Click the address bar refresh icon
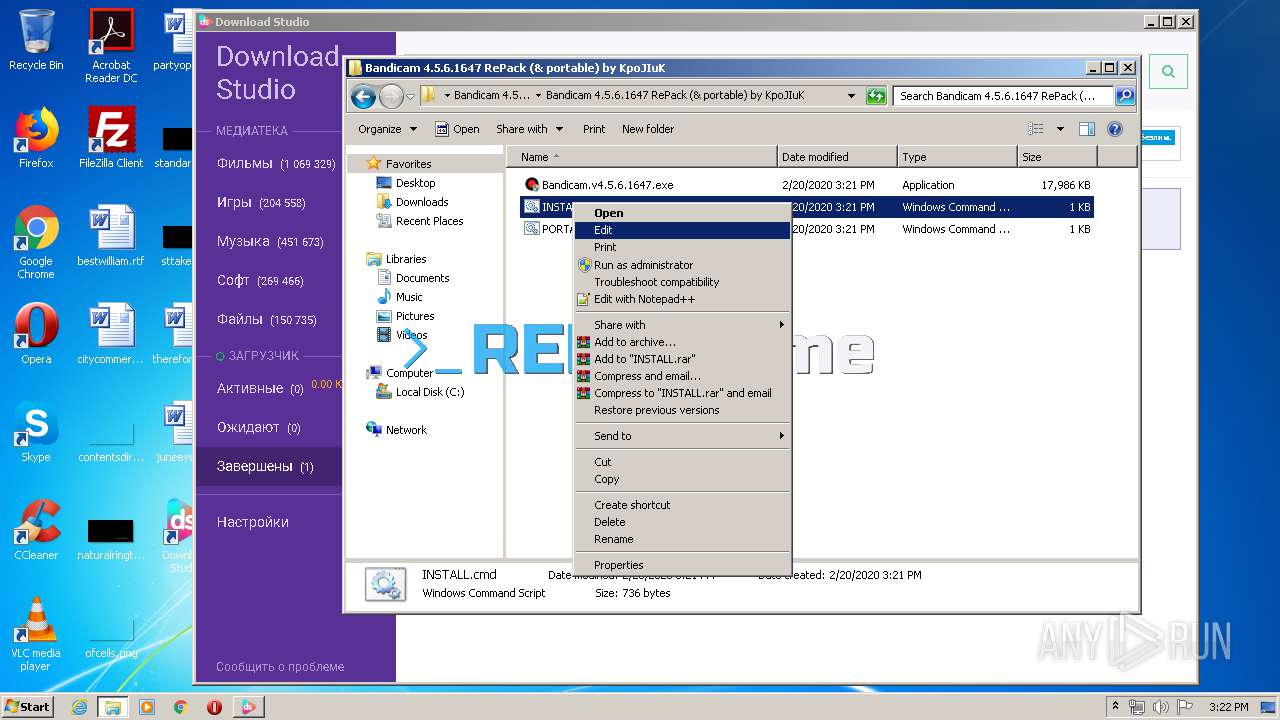Viewport: 1280px width, 720px height. click(876, 96)
